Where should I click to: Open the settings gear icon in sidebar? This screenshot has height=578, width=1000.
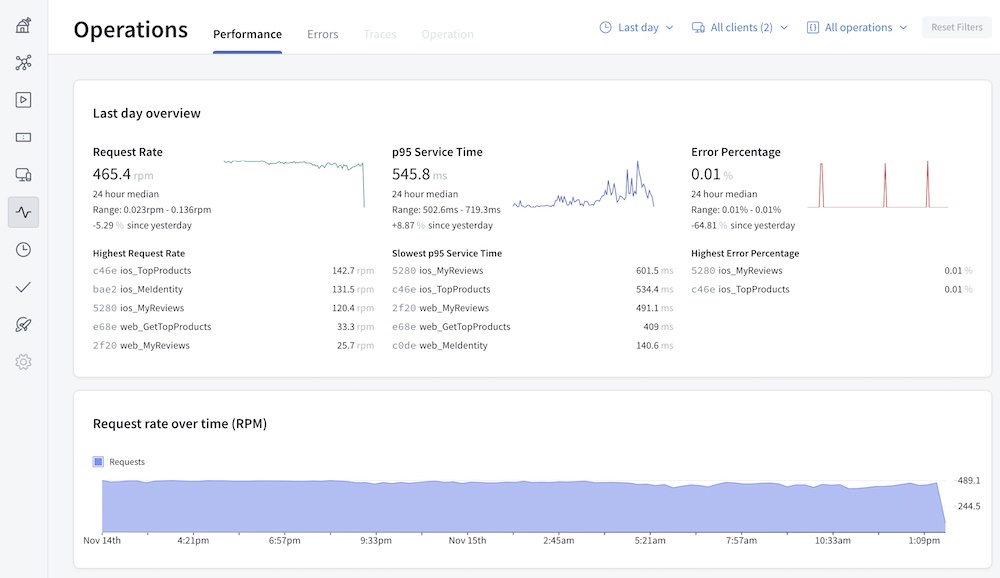23,362
